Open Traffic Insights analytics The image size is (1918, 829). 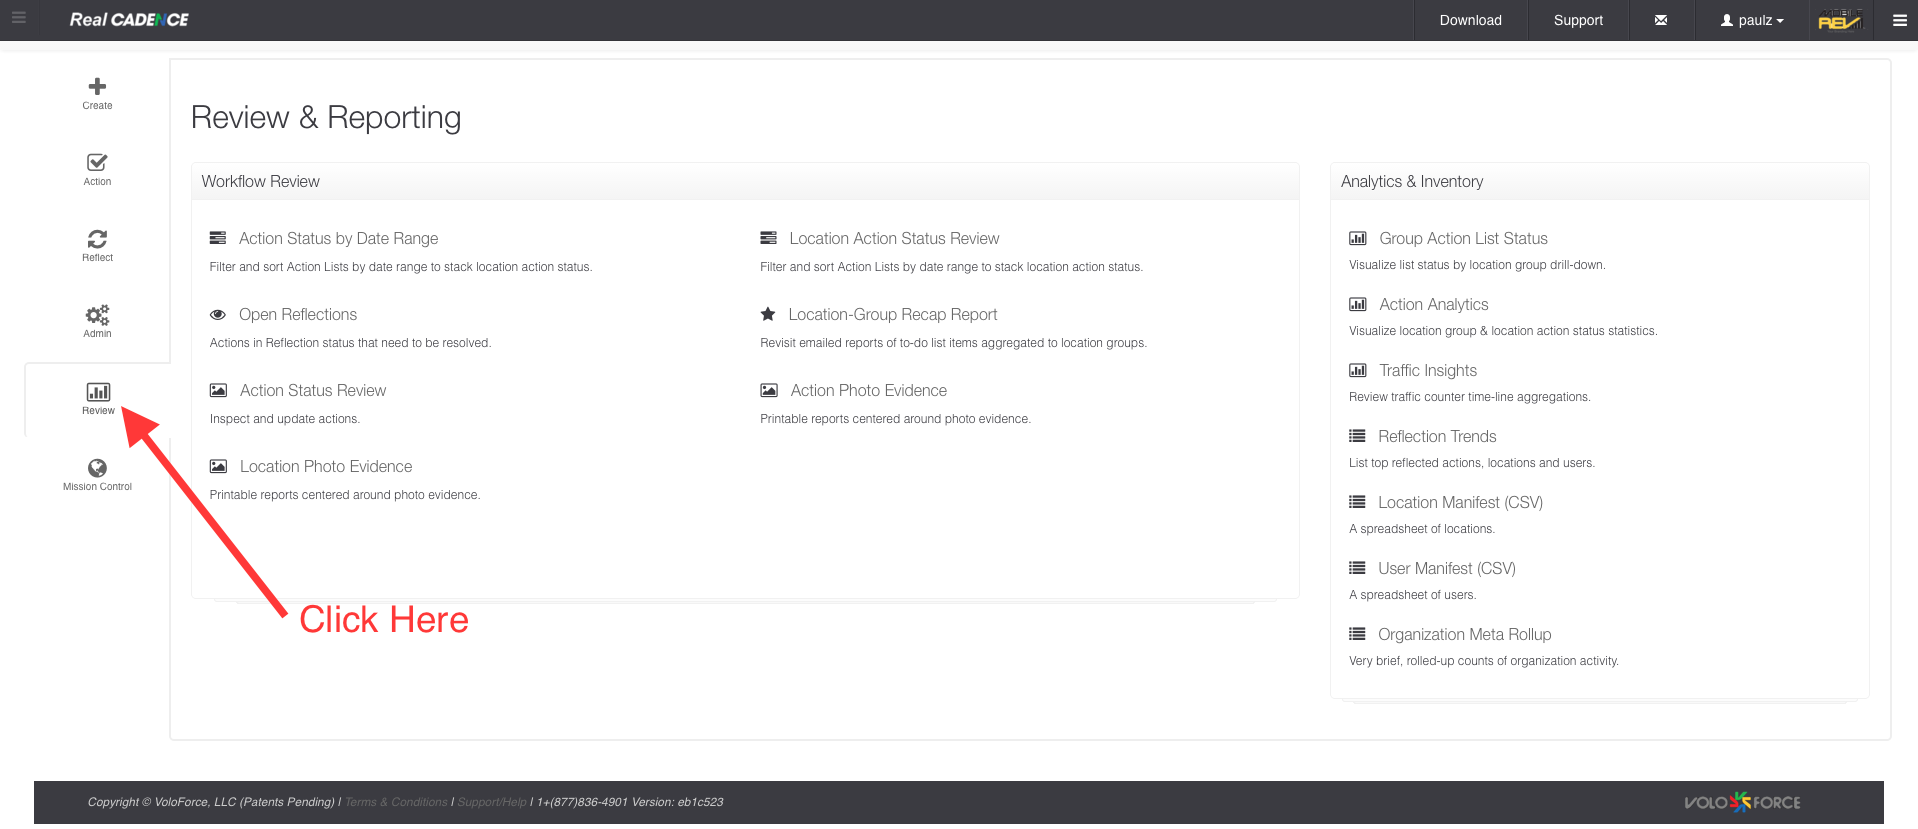click(1427, 371)
